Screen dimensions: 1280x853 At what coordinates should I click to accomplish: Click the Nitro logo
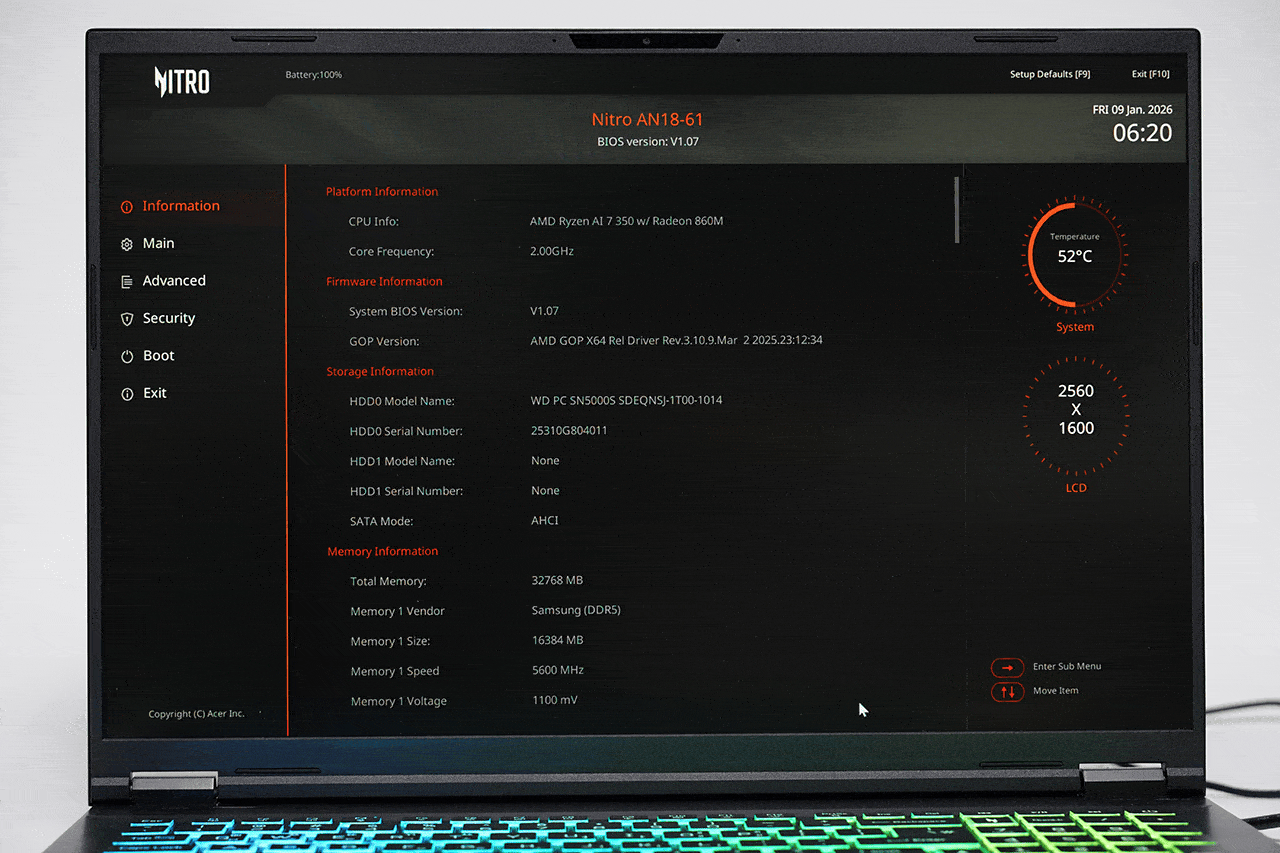[x=181, y=81]
